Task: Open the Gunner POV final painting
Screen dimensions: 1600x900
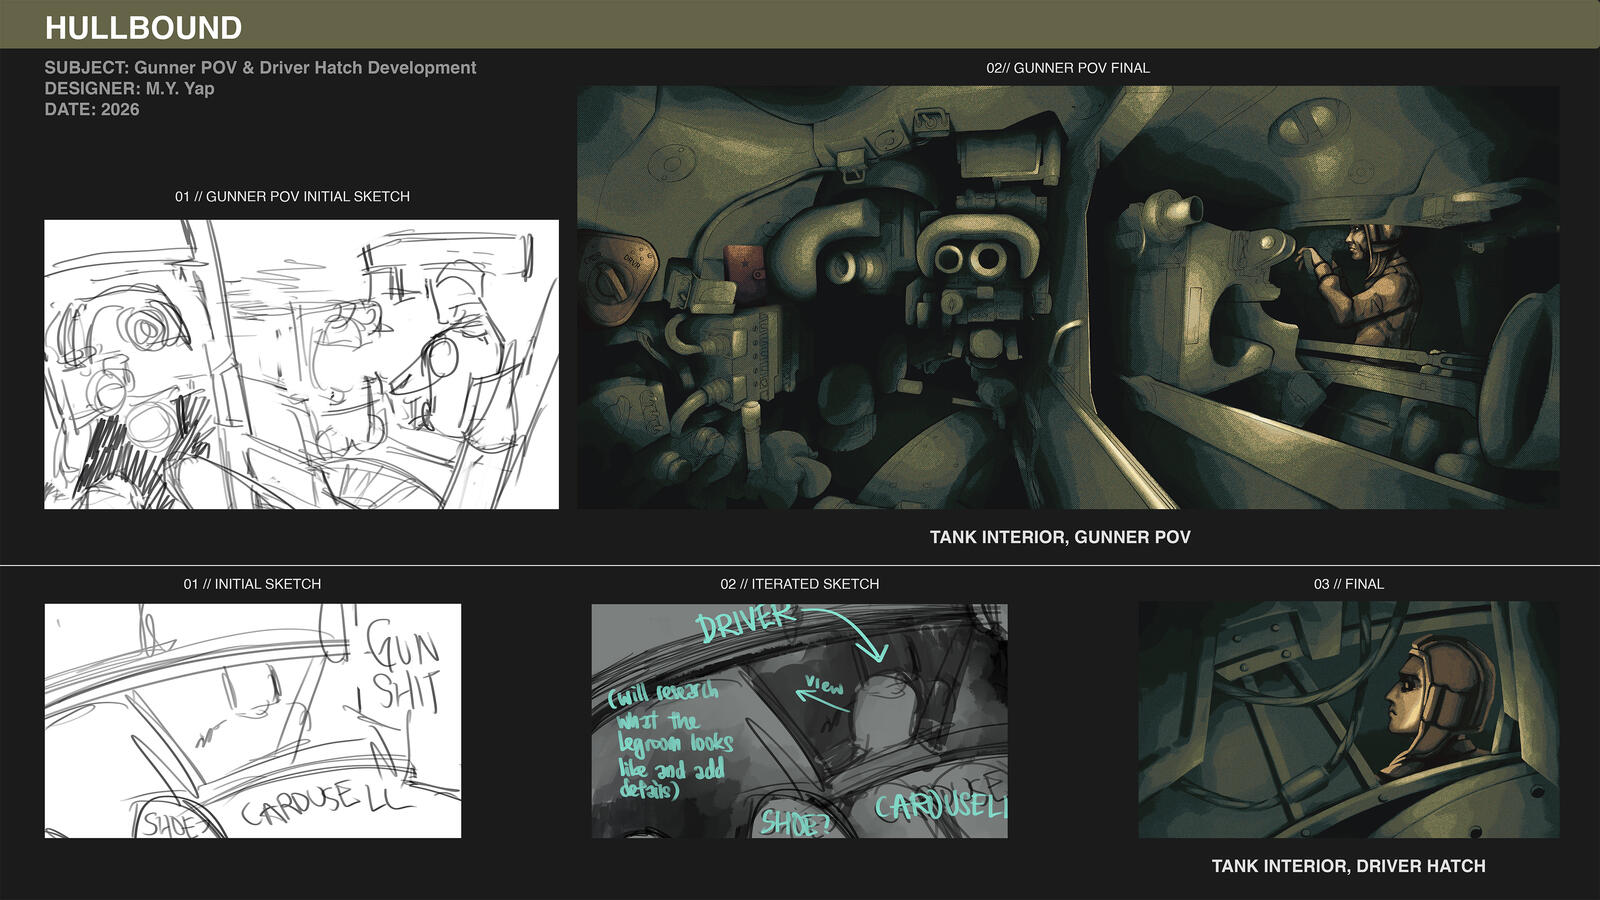Action: pyautogui.click(x=1068, y=297)
